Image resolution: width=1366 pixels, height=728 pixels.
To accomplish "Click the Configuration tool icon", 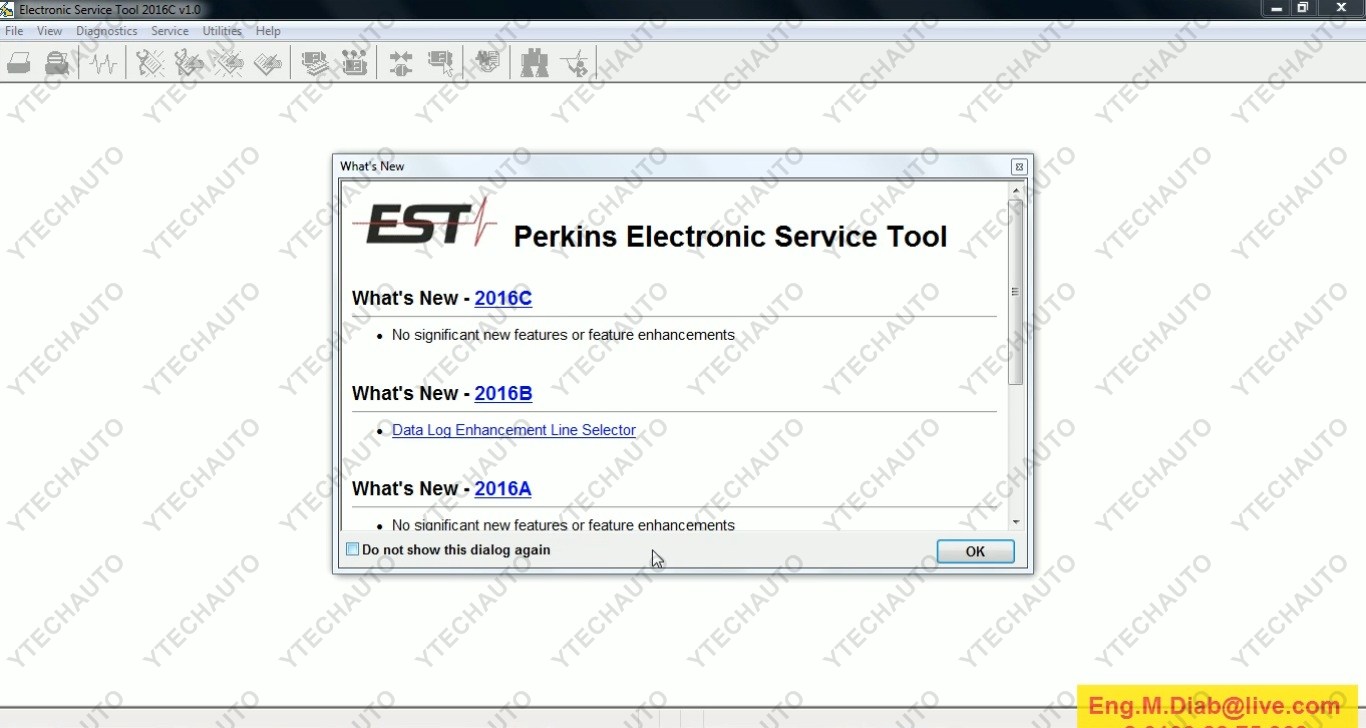I will (x=354, y=64).
